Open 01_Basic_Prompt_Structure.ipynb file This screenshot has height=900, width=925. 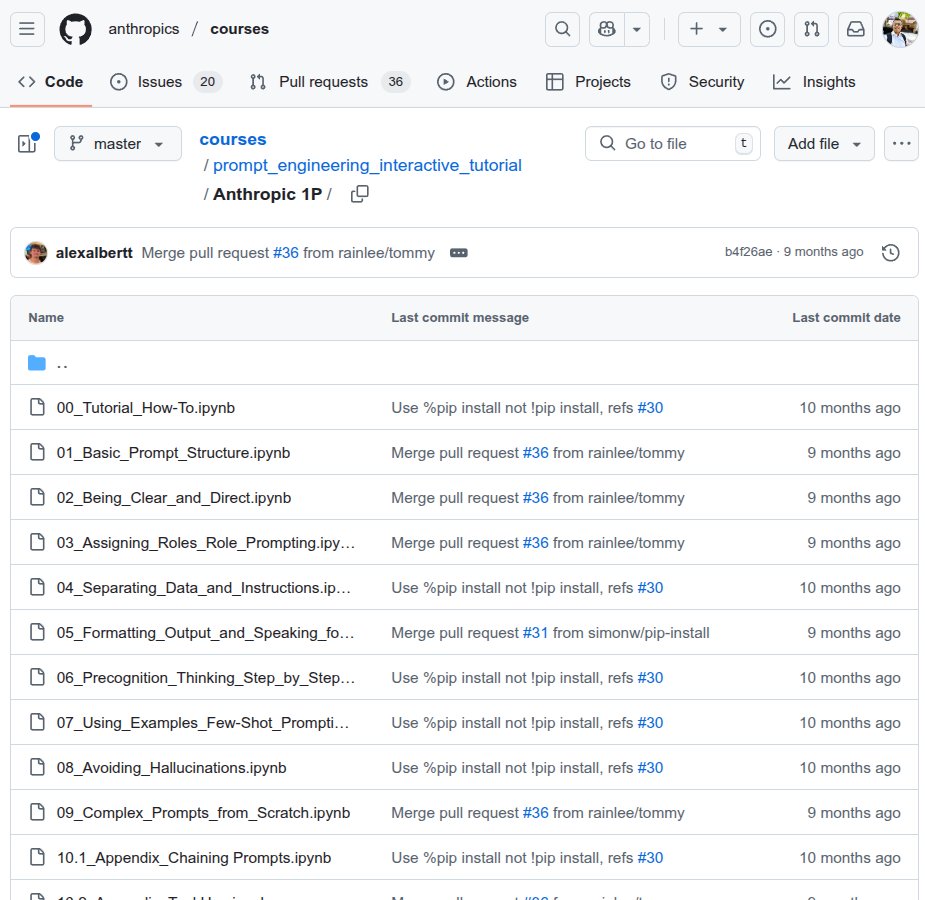coord(173,453)
